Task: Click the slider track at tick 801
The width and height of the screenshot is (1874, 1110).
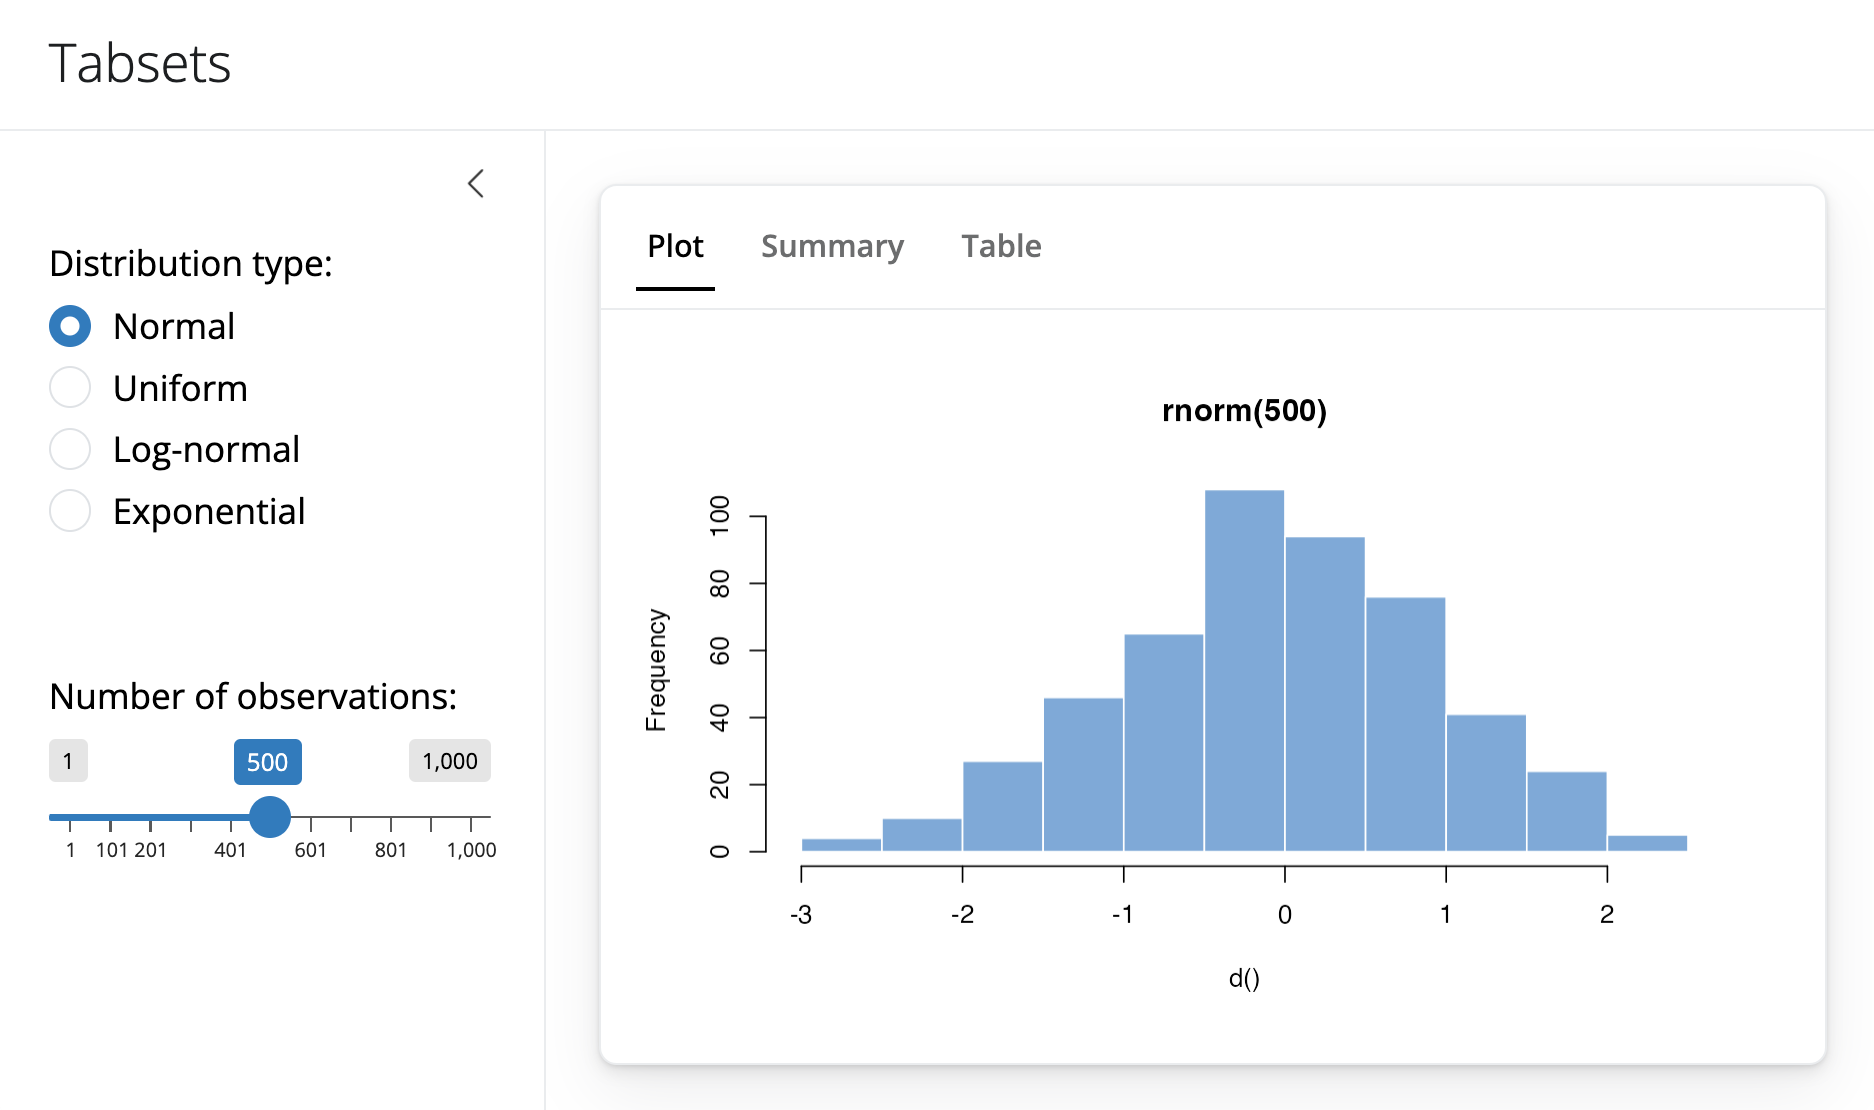Action: tap(391, 817)
